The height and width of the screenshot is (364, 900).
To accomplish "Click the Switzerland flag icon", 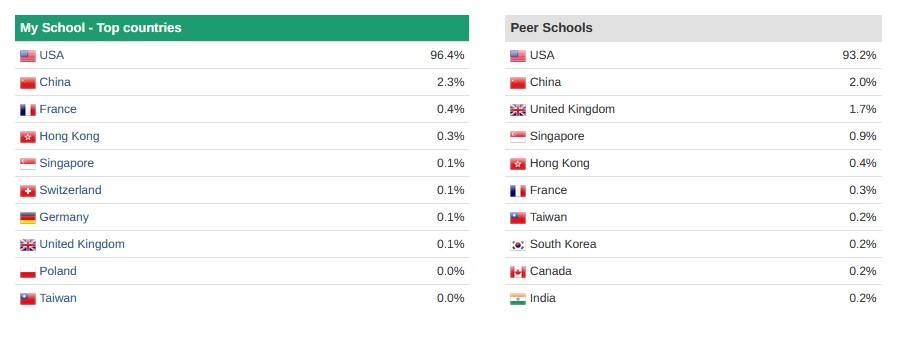I will click(x=28, y=191).
